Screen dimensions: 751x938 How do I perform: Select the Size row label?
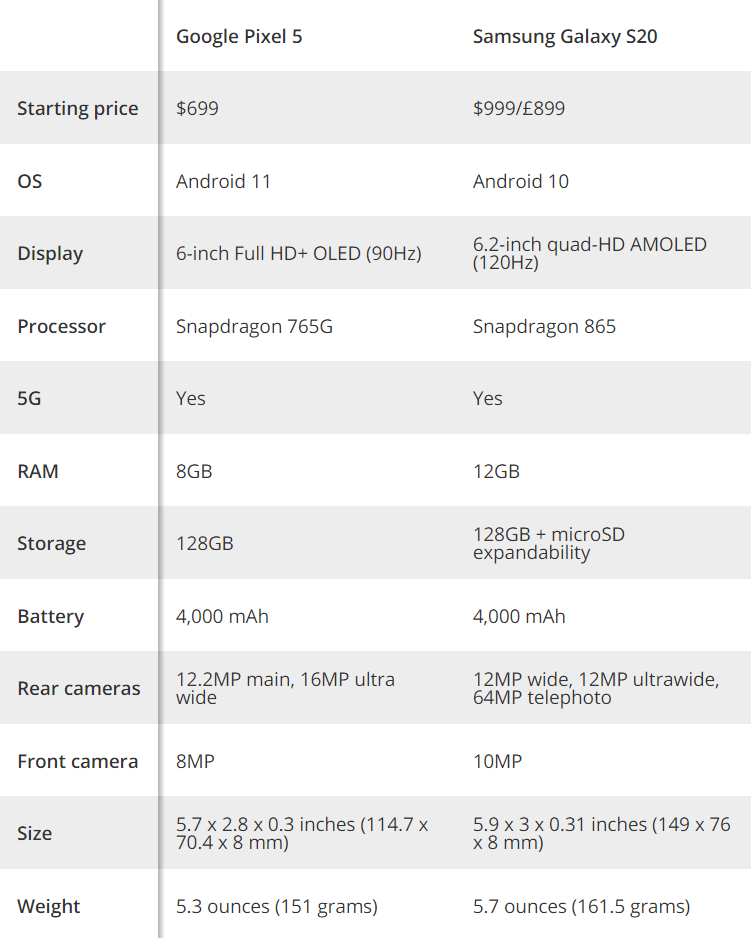click(34, 833)
